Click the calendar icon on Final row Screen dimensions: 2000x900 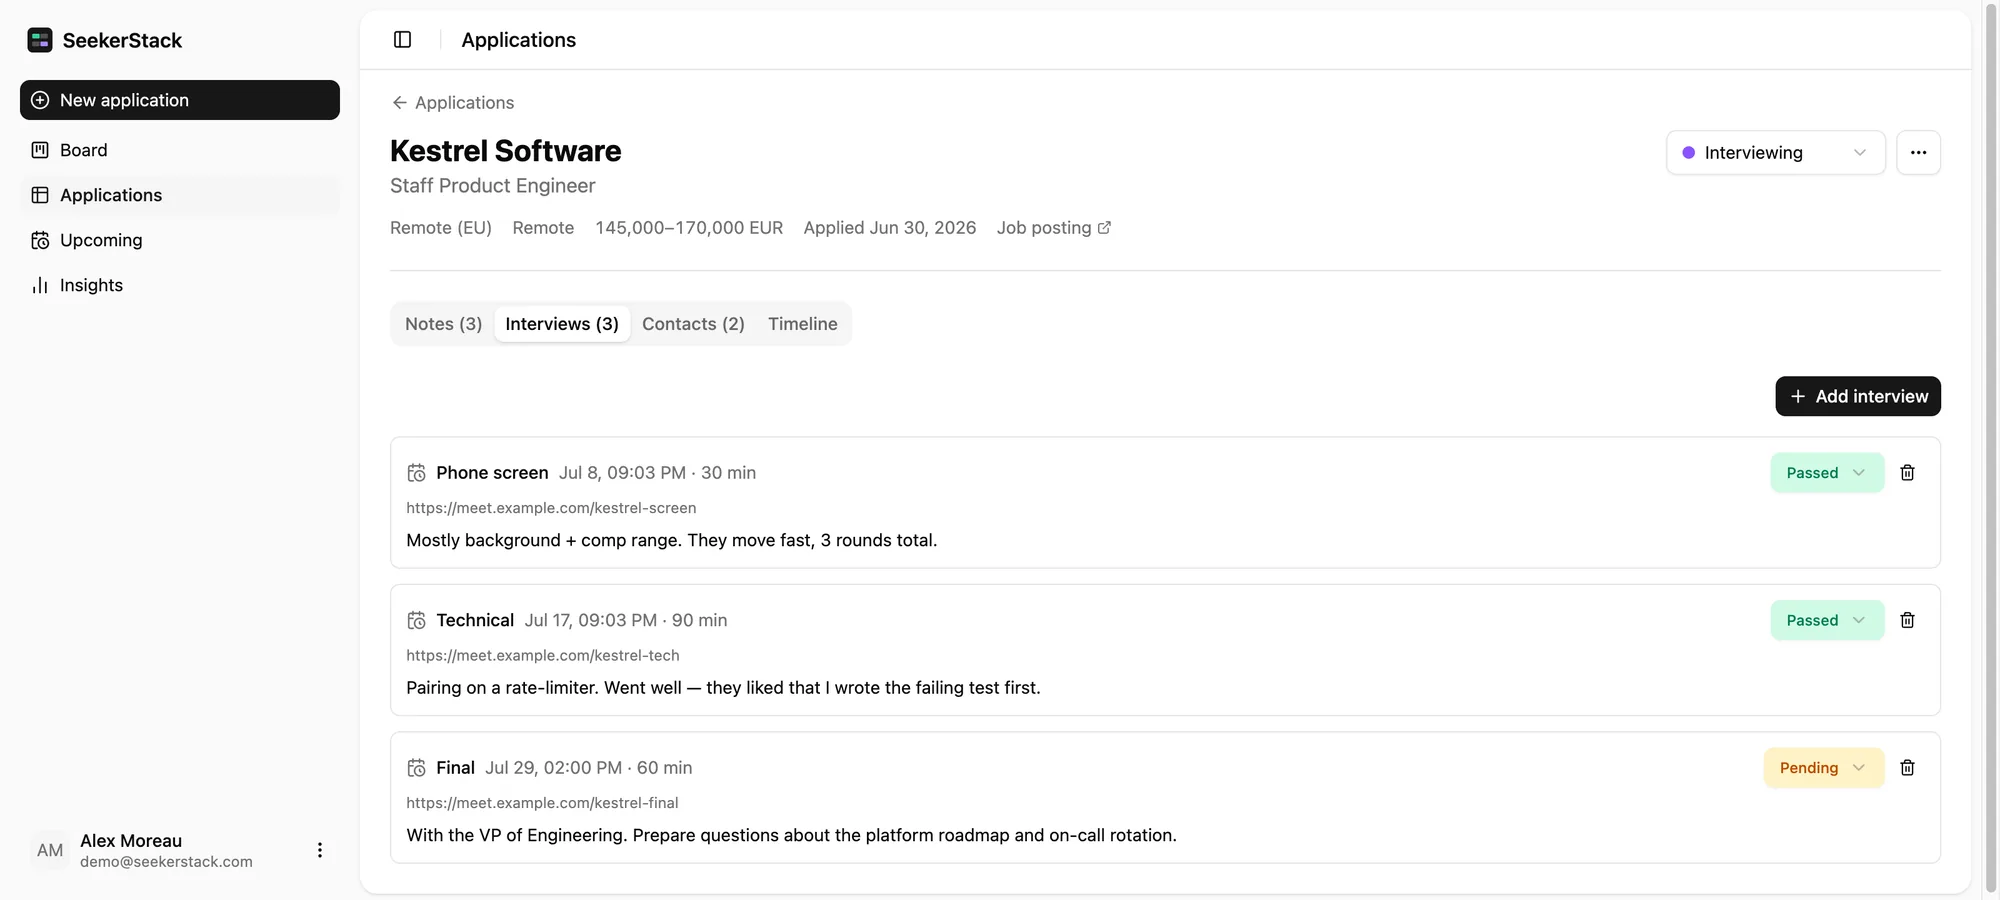tap(416, 768)
